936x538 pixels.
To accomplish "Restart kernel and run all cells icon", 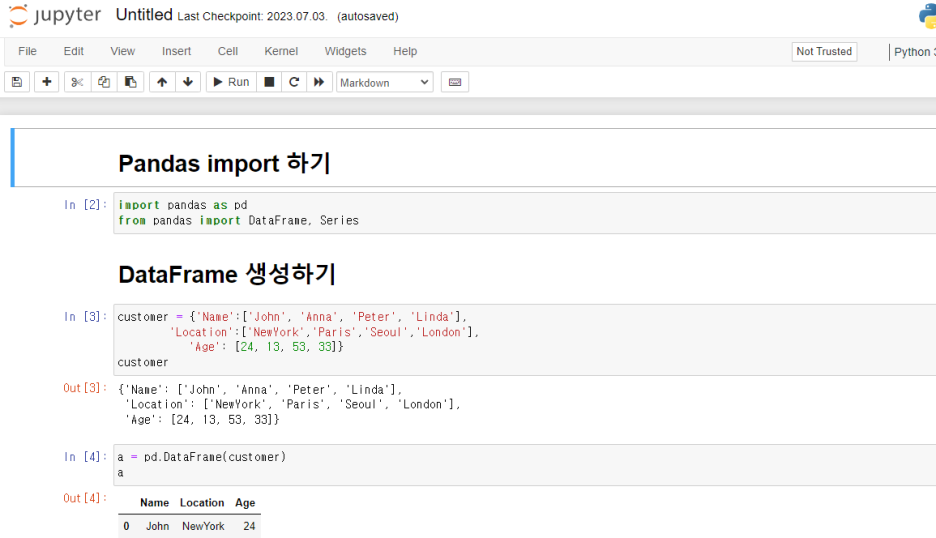I will point(319,82).
